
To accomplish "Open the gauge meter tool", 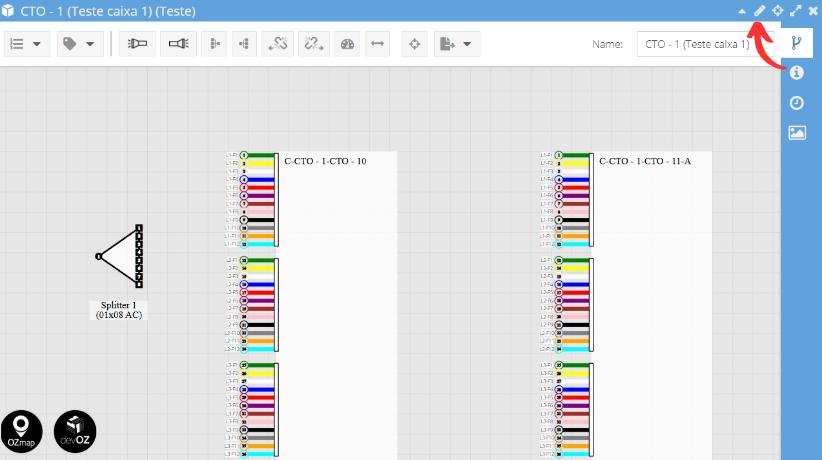I will point(347,44).
